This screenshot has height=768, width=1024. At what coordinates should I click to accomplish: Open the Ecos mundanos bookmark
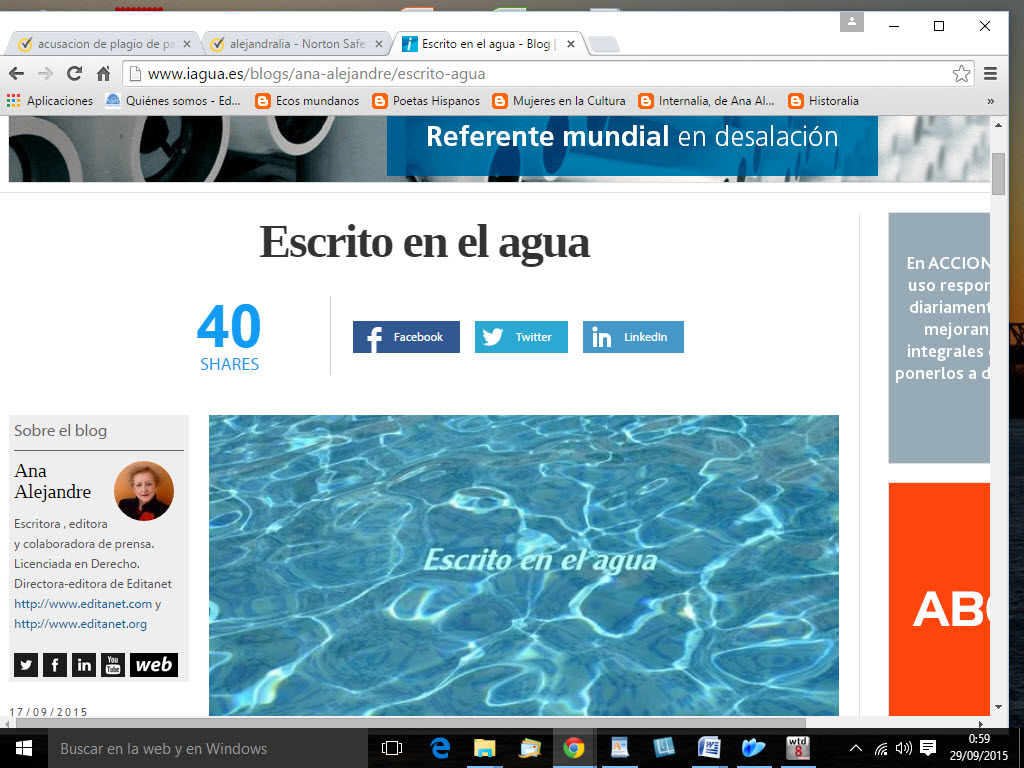tap(307, 101)
